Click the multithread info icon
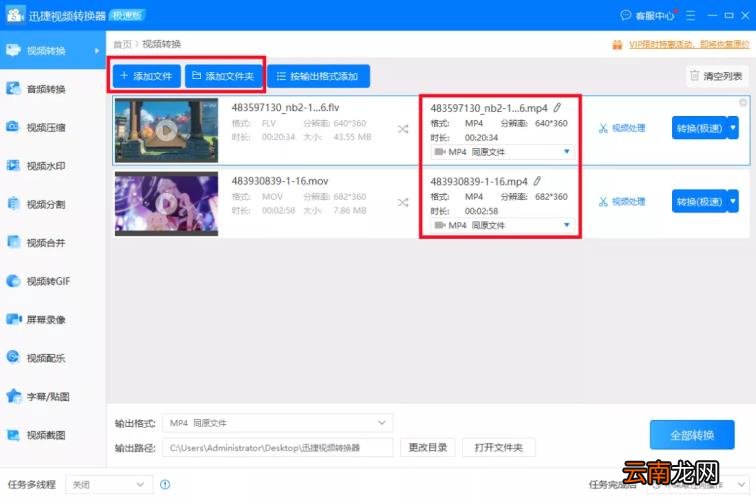Viewport: 756px width, 501px height. coord(165,485)
